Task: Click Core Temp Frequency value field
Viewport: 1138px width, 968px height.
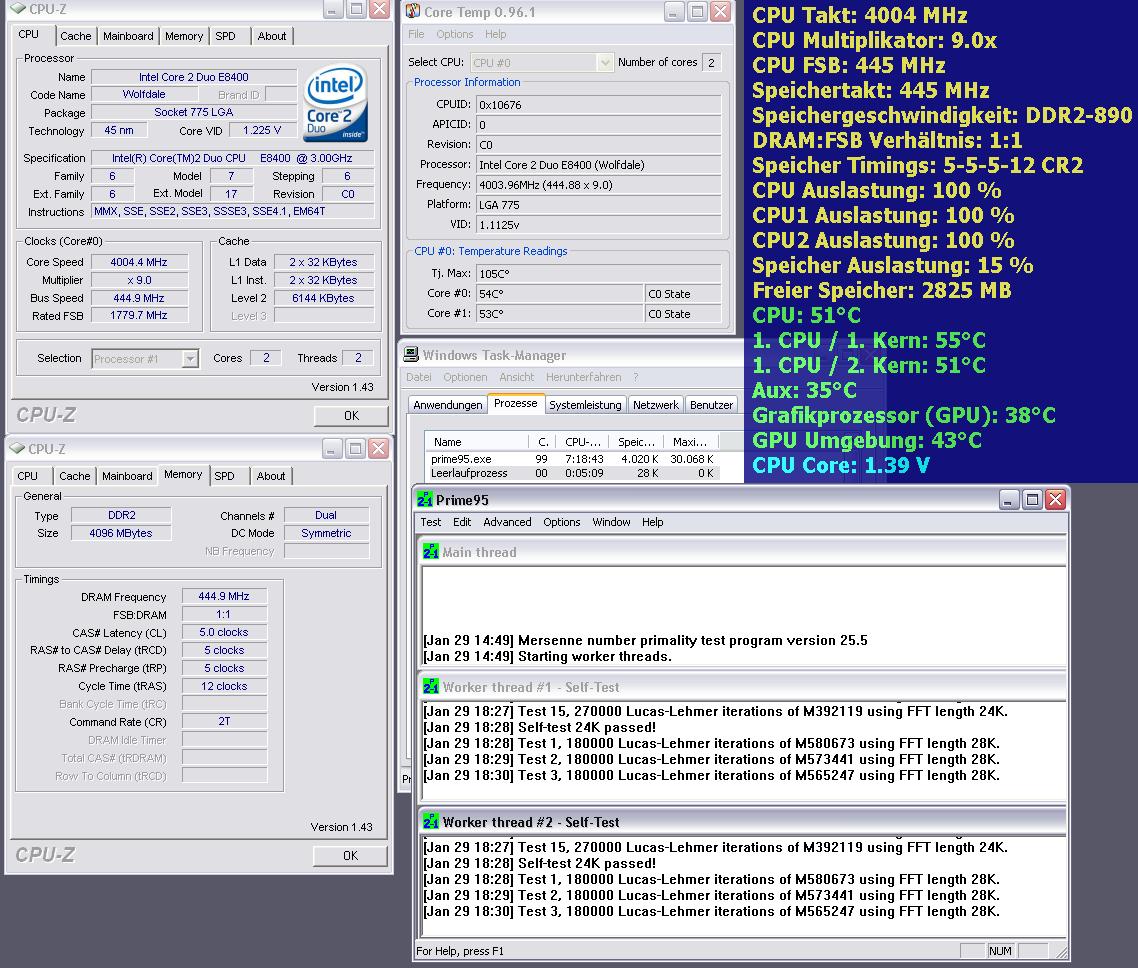Action: [x=598, y=185]
